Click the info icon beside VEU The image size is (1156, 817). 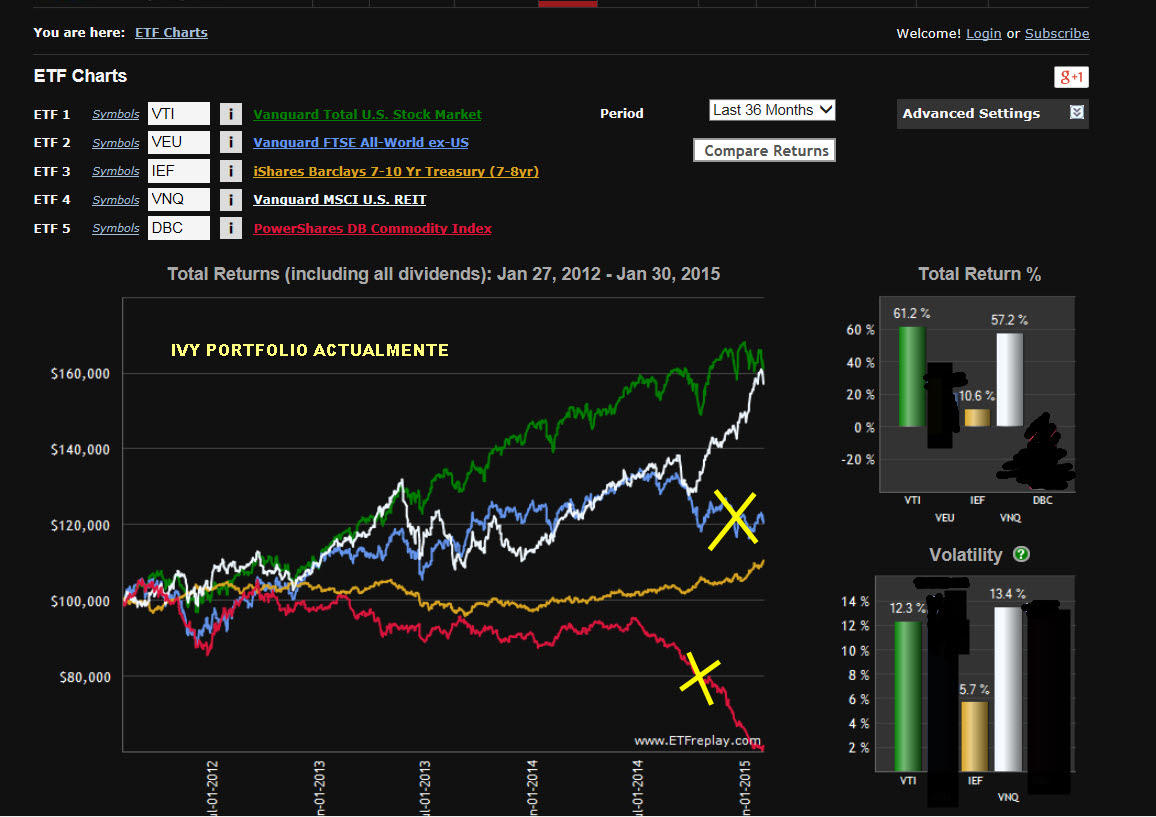pyautogui.click(x=230, y=142)
